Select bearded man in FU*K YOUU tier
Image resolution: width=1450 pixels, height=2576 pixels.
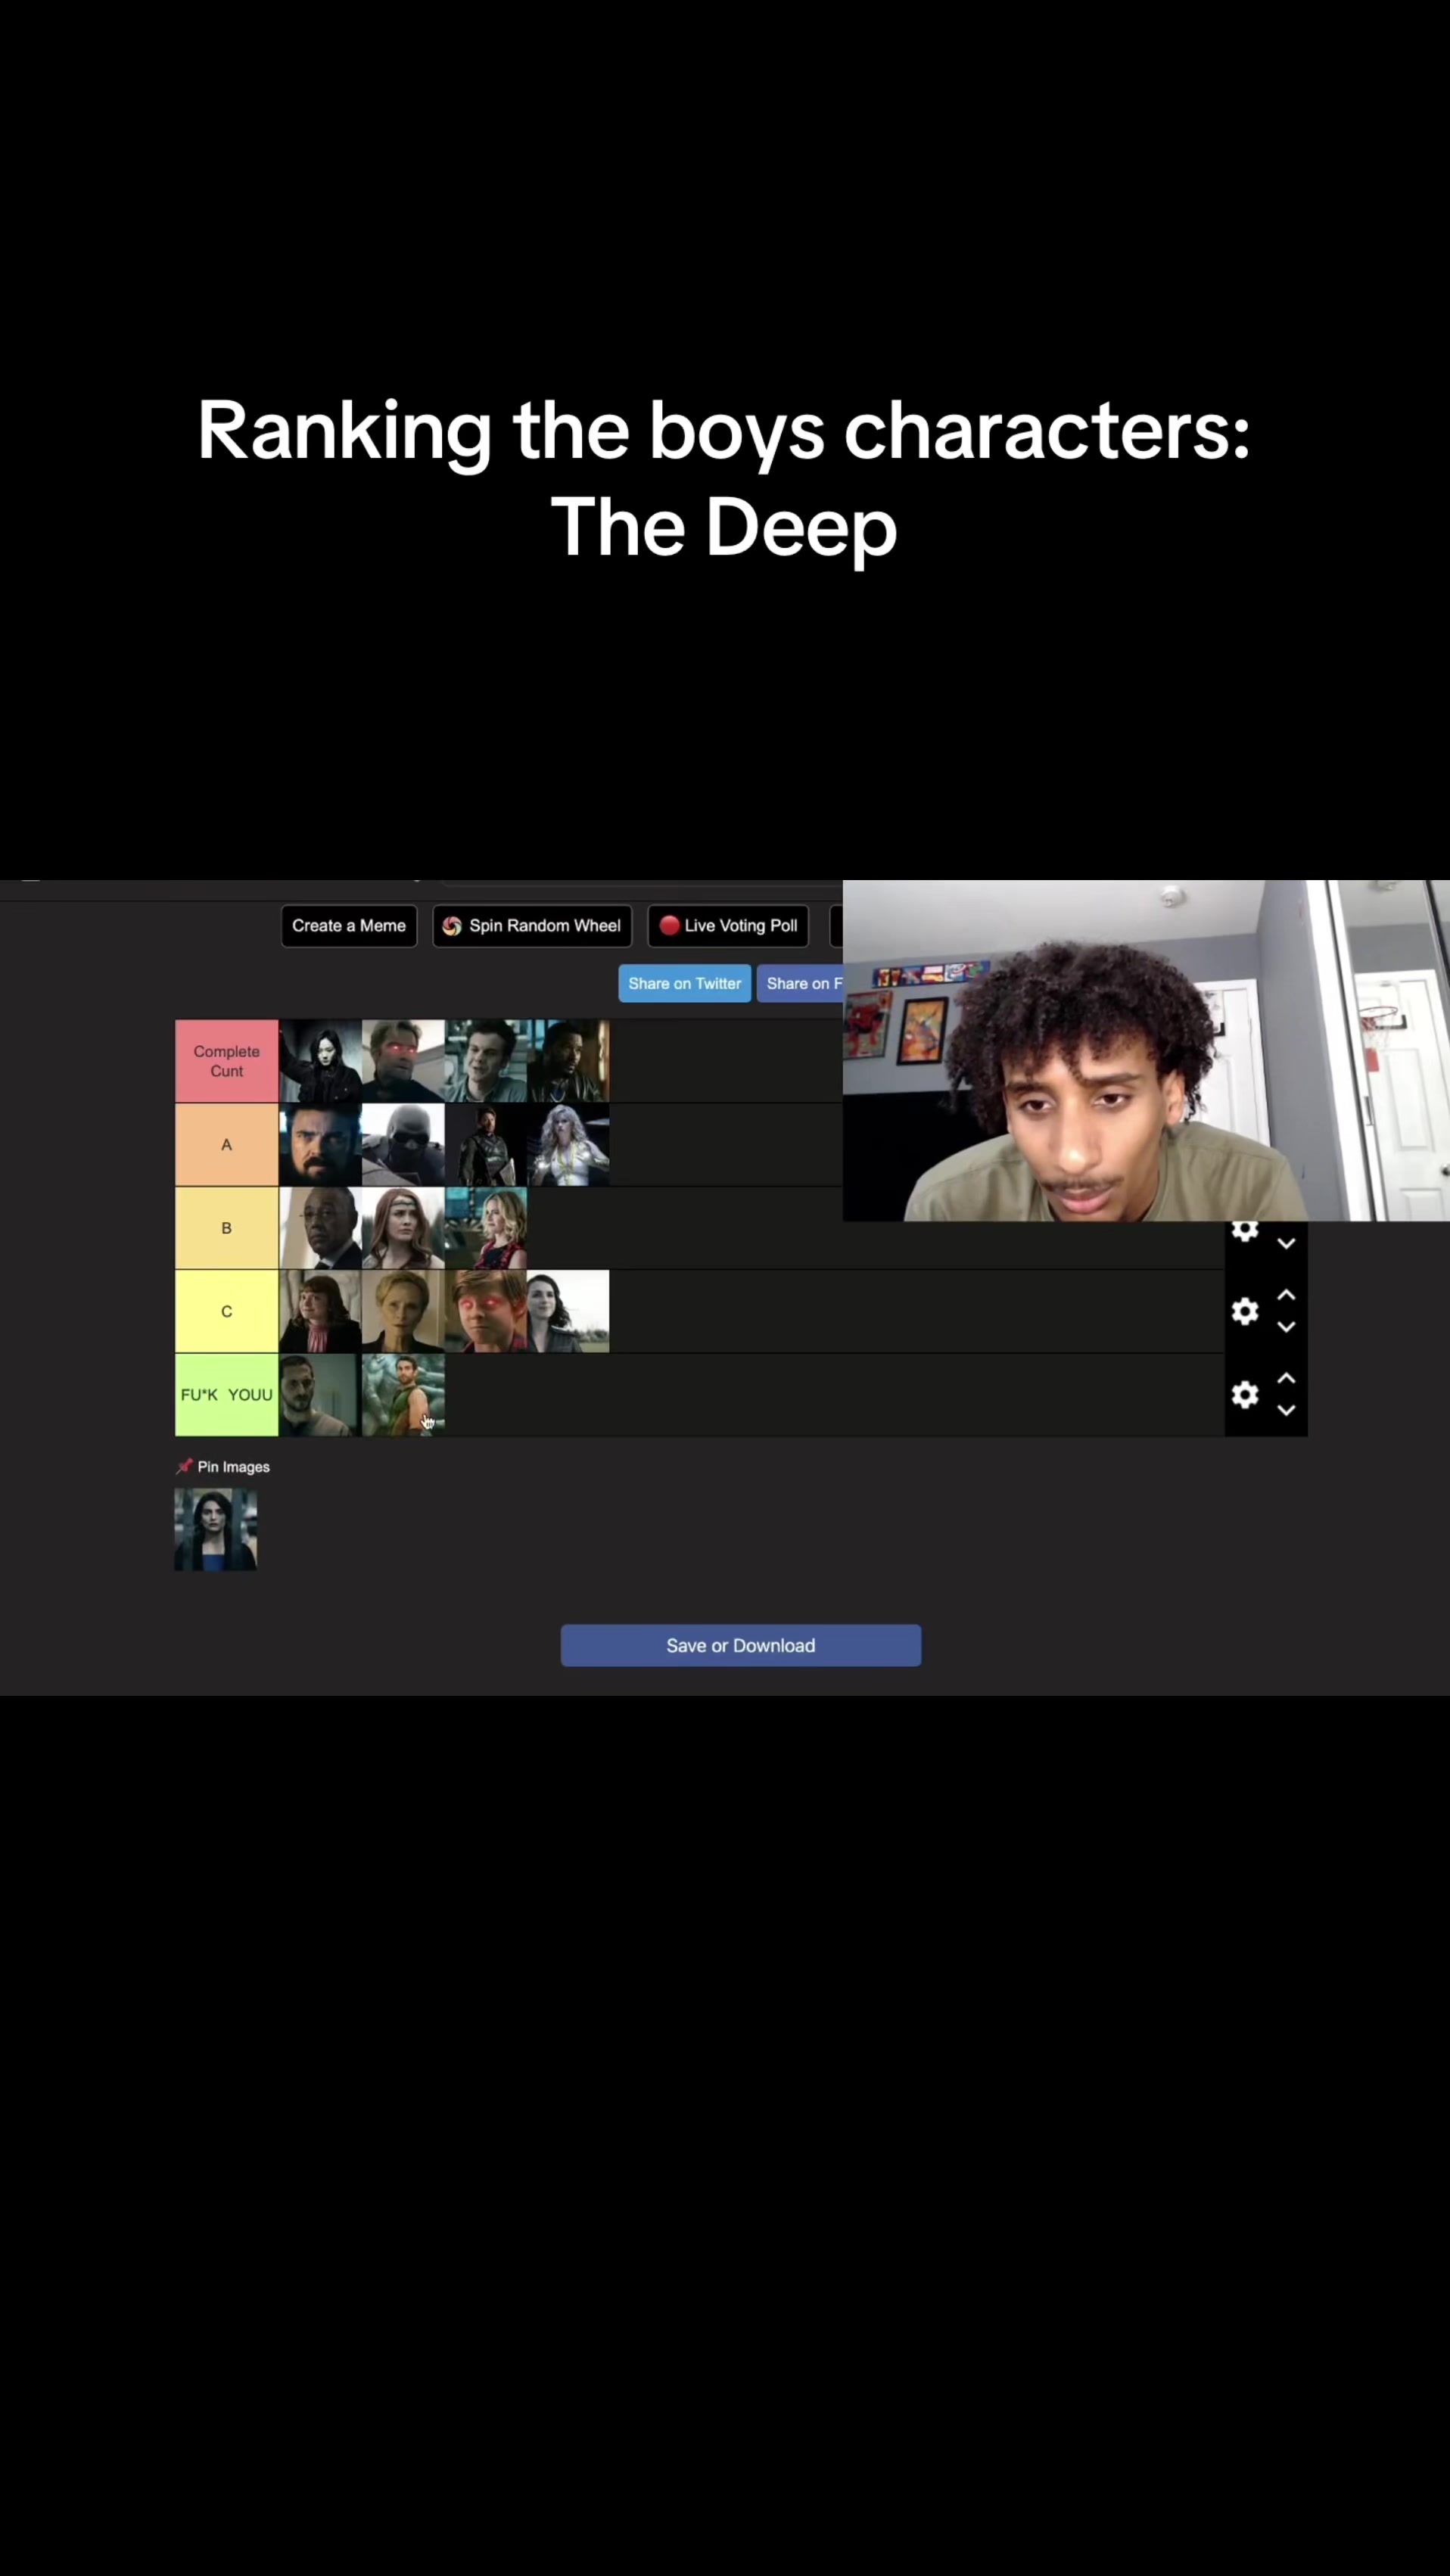pyautogui.click(x=320, y=1394)
